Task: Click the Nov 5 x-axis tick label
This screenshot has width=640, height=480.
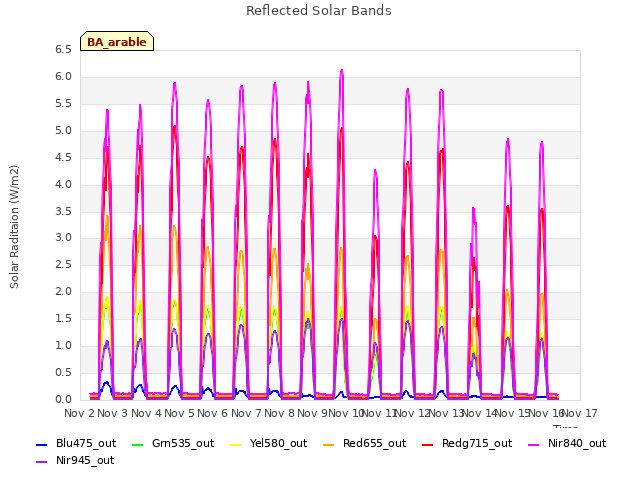Action: pyautogui.click(x=179, y=413)
